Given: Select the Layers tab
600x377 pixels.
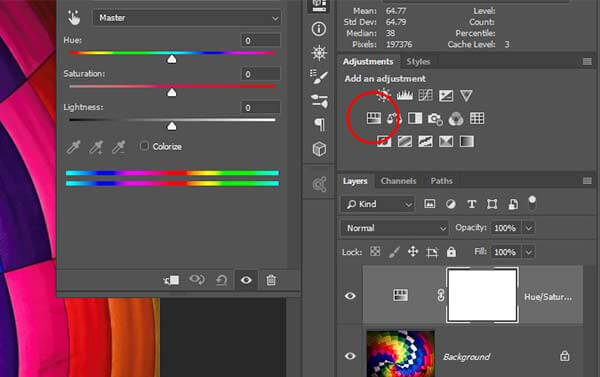Looking at the screenshot, I should pos(355,181).
